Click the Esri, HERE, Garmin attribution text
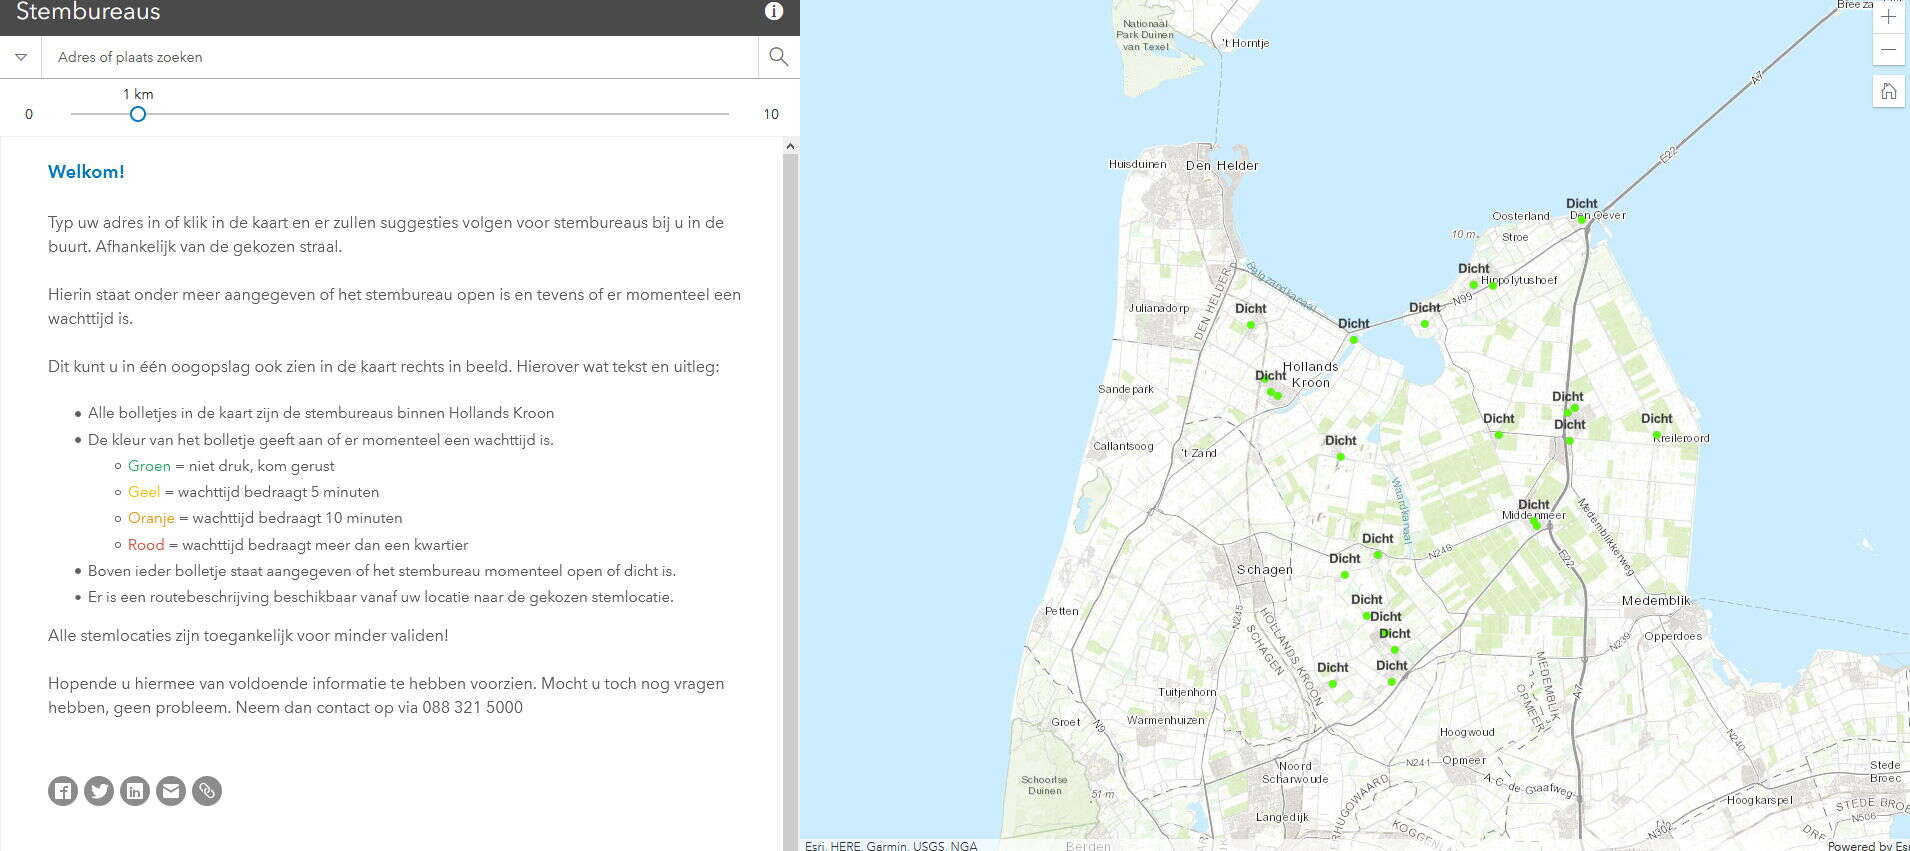 (891, 846)
